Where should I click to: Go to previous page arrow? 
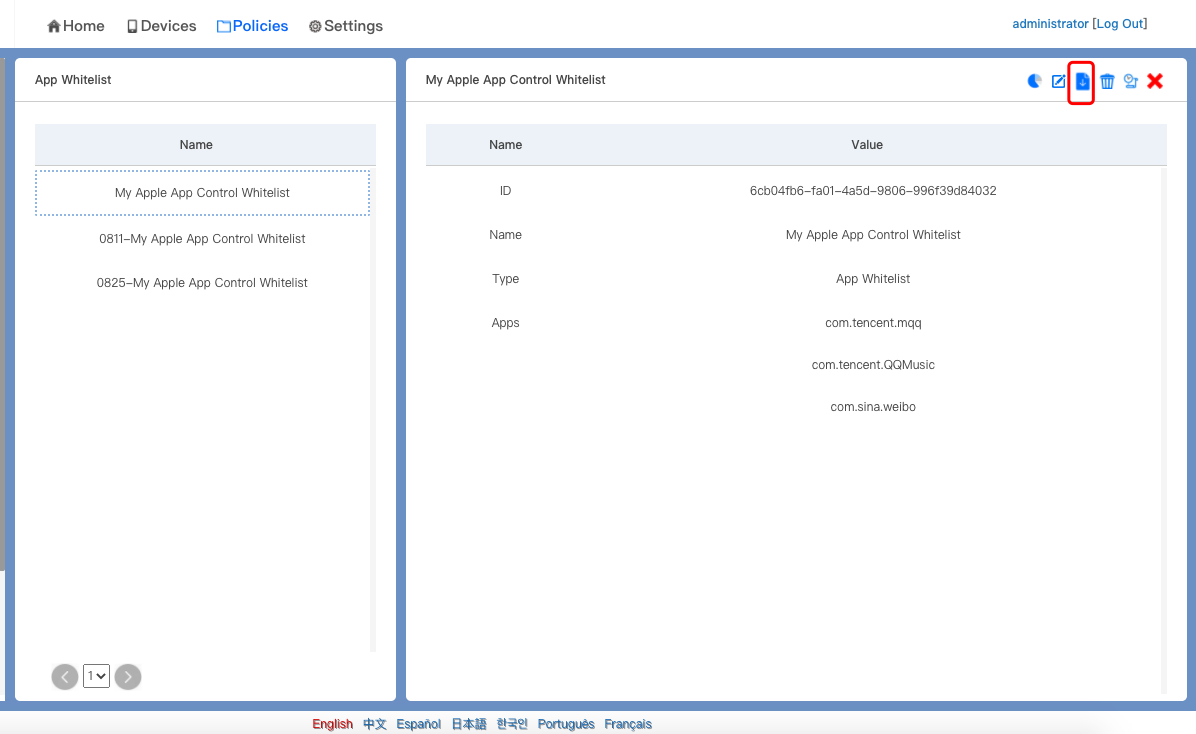point(65,677)
